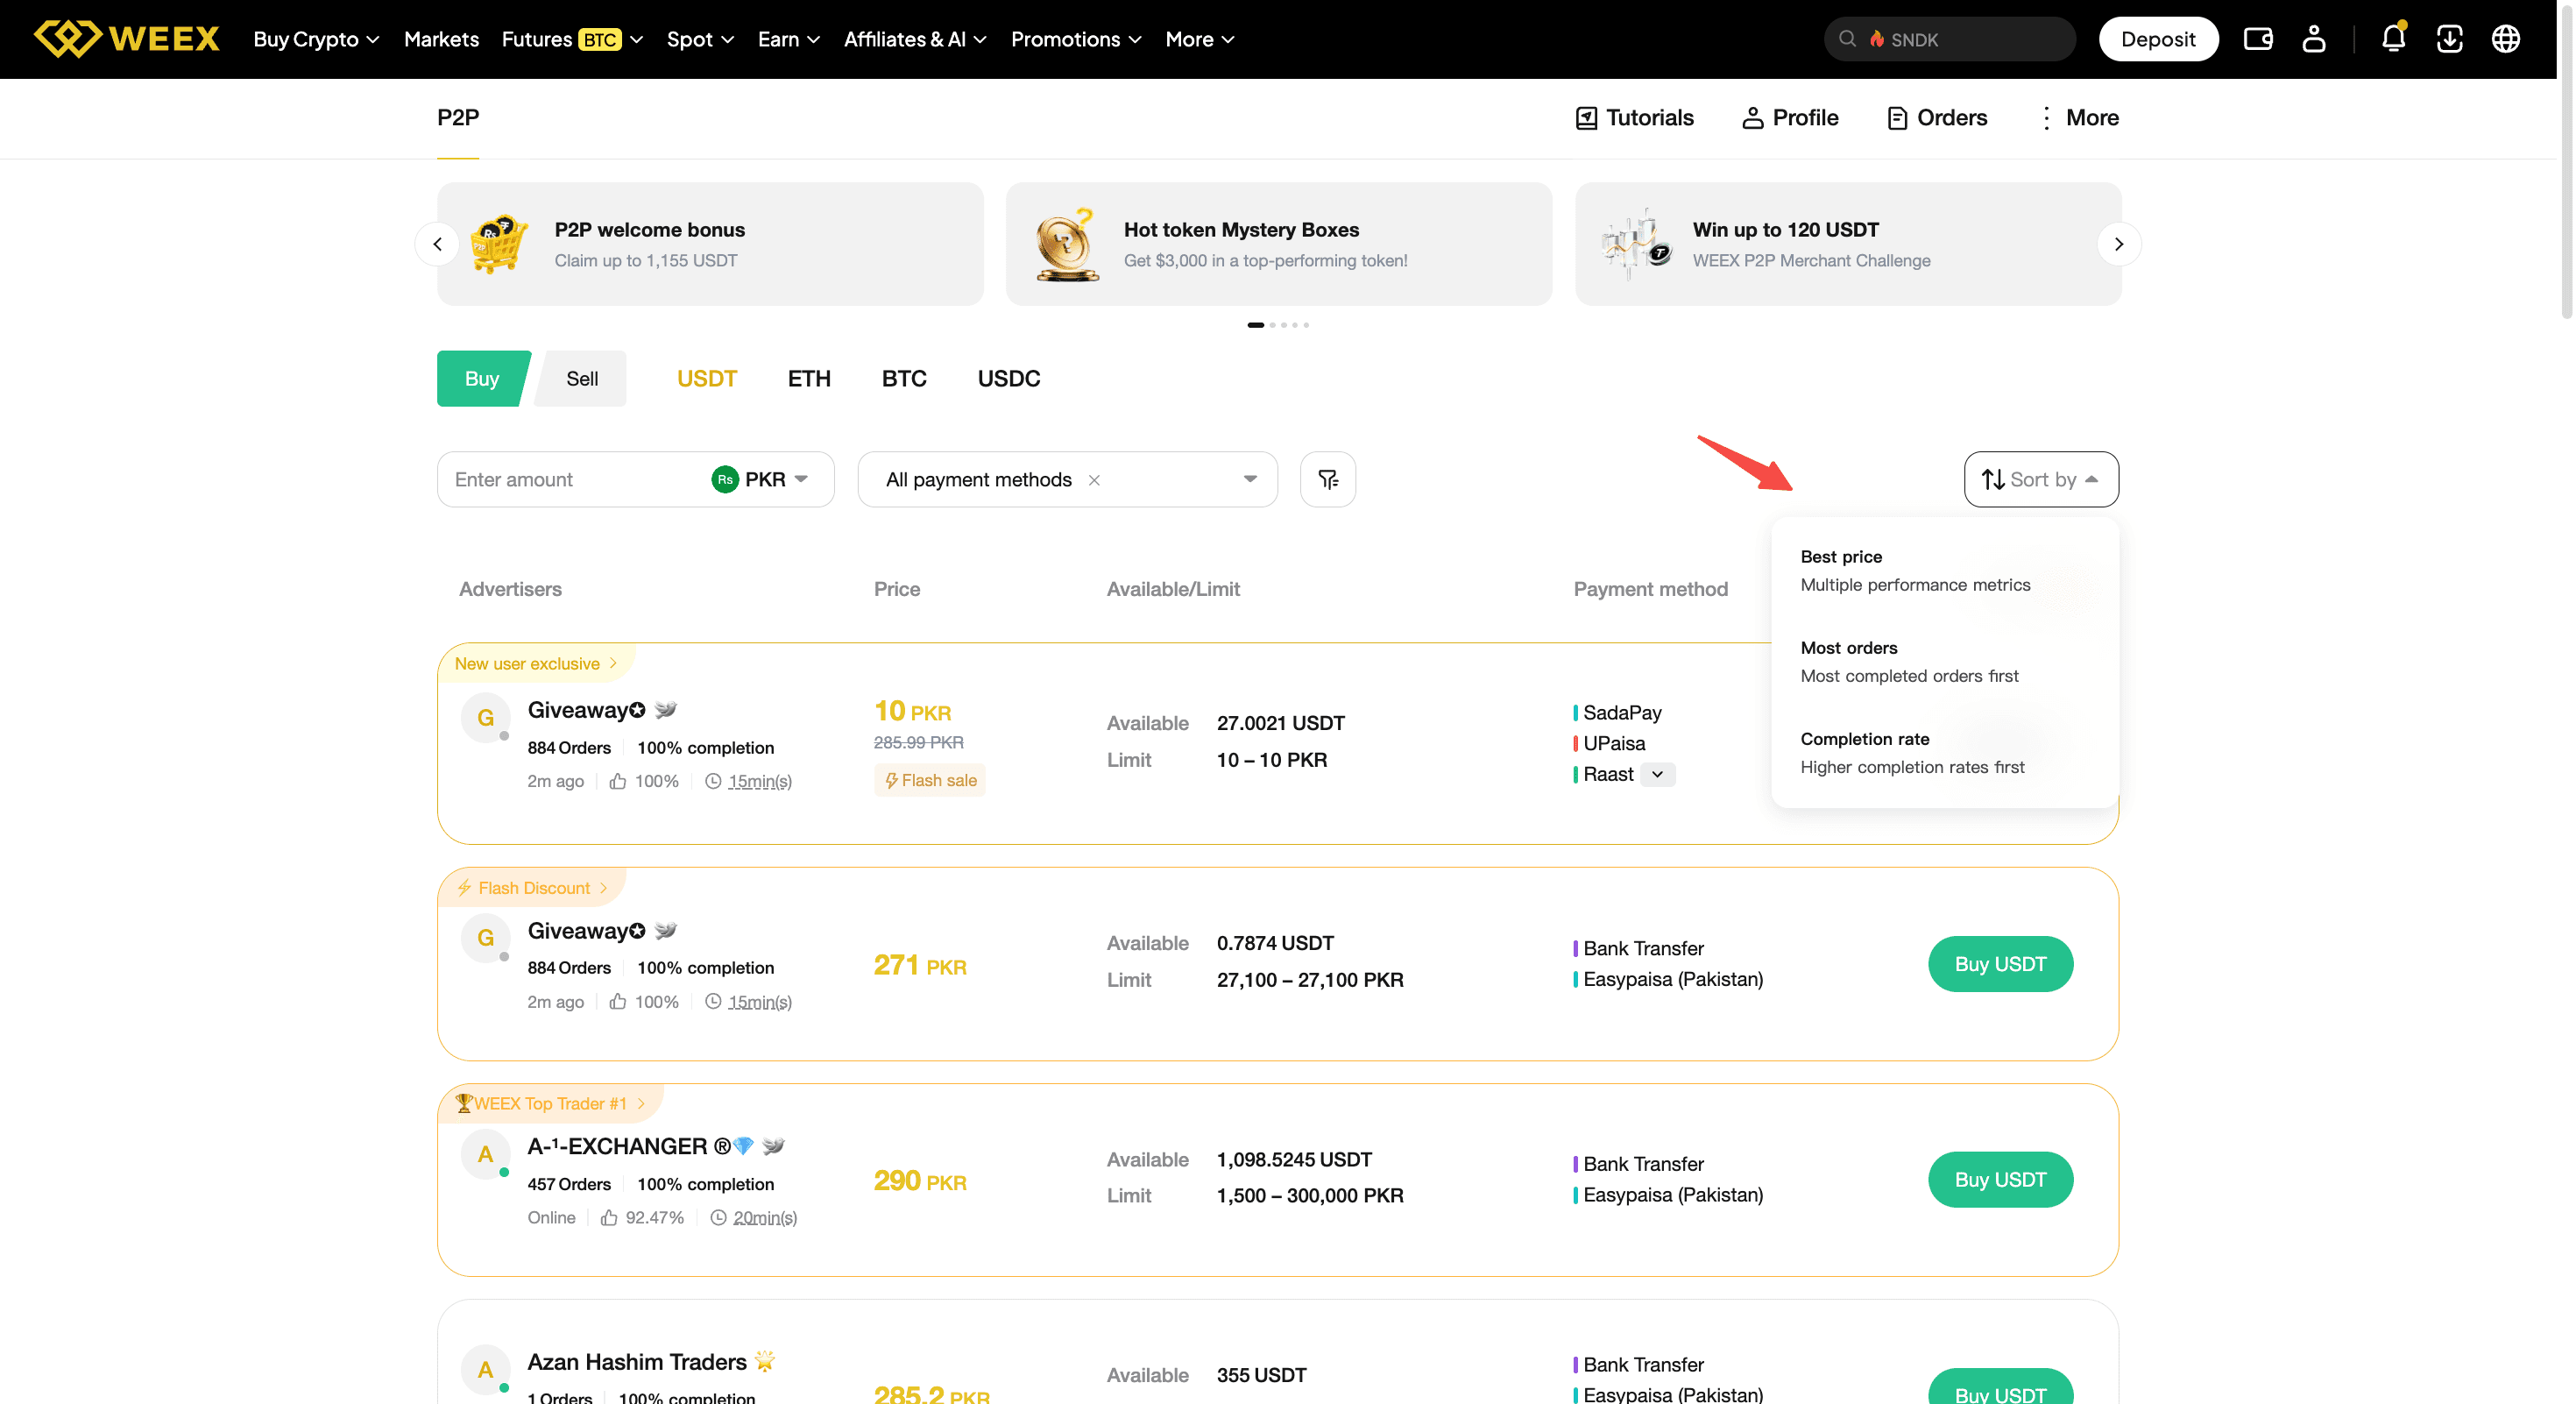The height and width of the screenshot is (1404, 2576).
Task: Click the search magnifier icon
Action: point(1848,39)
